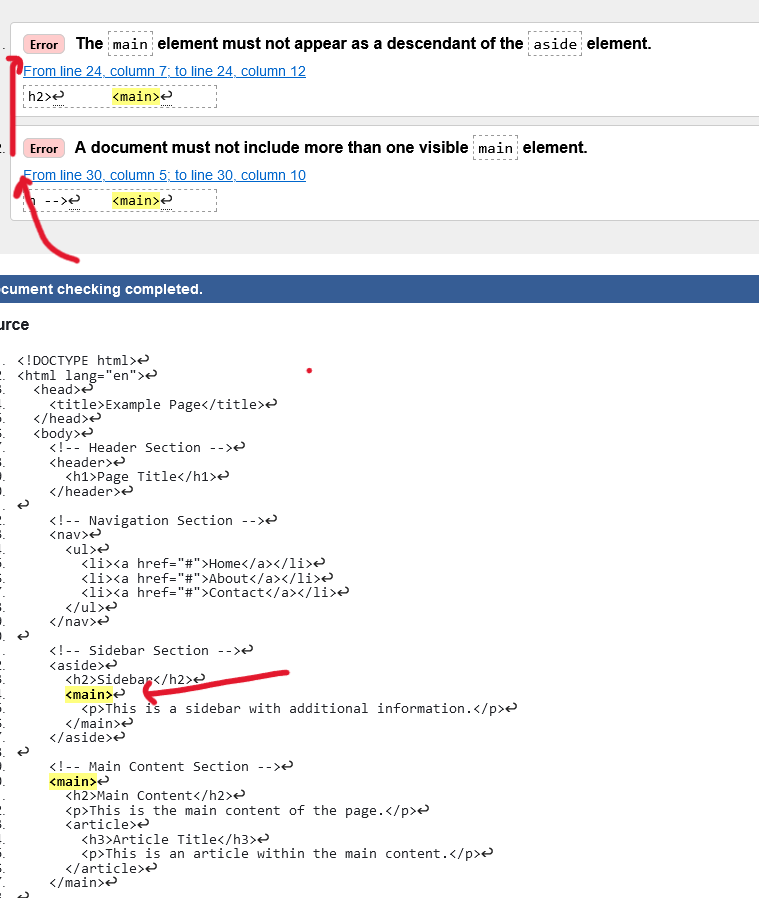Click the Article Title h3 source line
Viewport: 759px width, 898px height.
(x=168, y=839)
